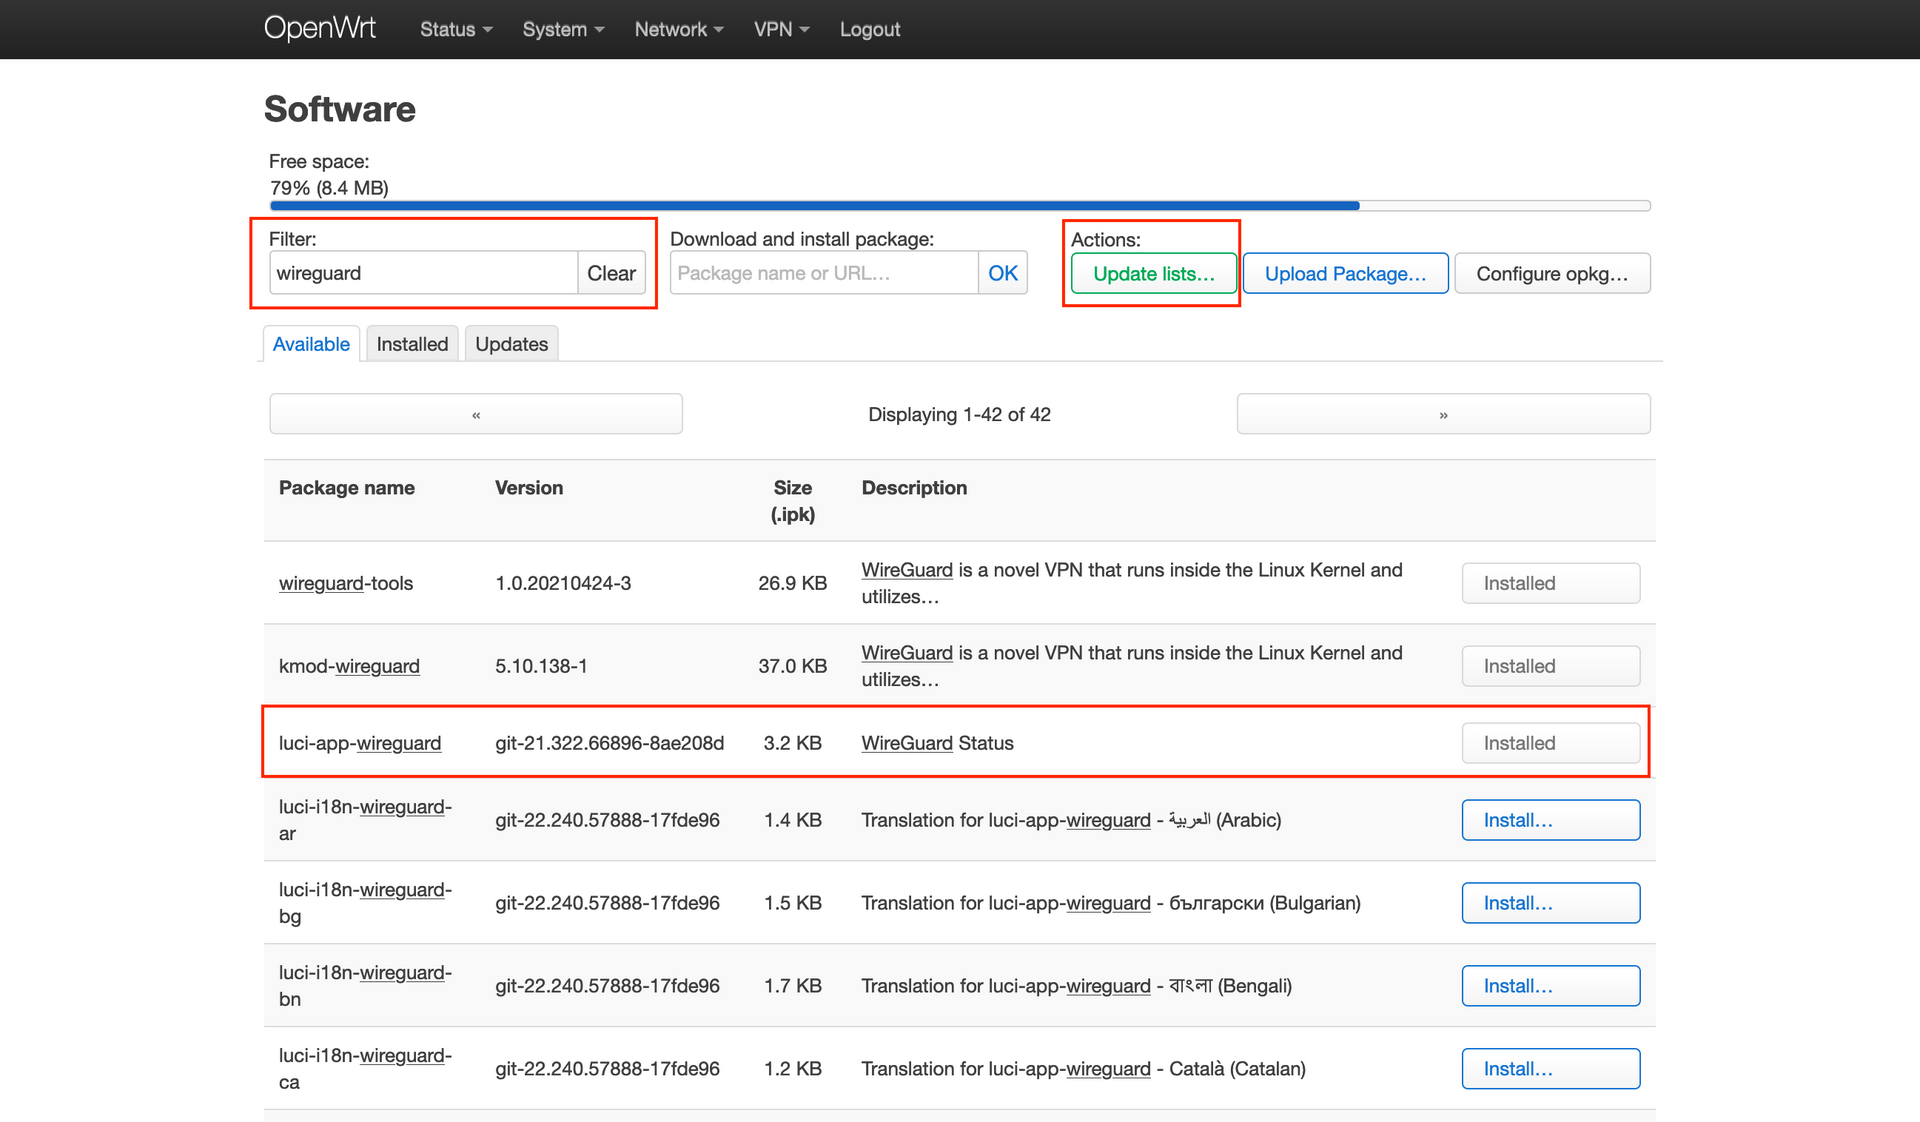Open Upload Package dialog

pos(1345,274)
